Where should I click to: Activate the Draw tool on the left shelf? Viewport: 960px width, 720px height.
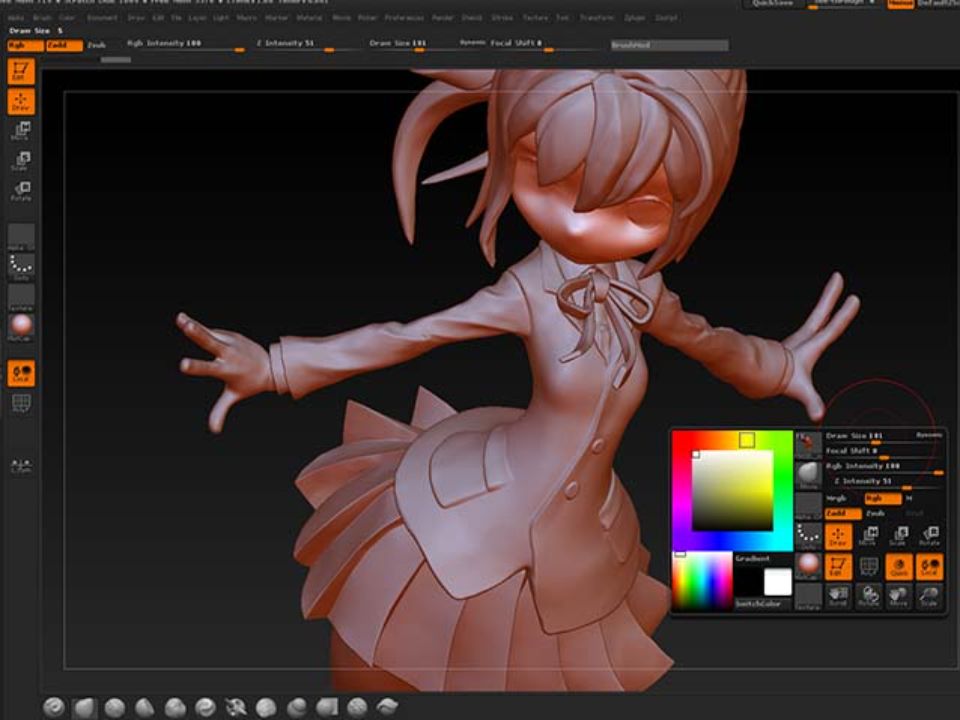21,102
